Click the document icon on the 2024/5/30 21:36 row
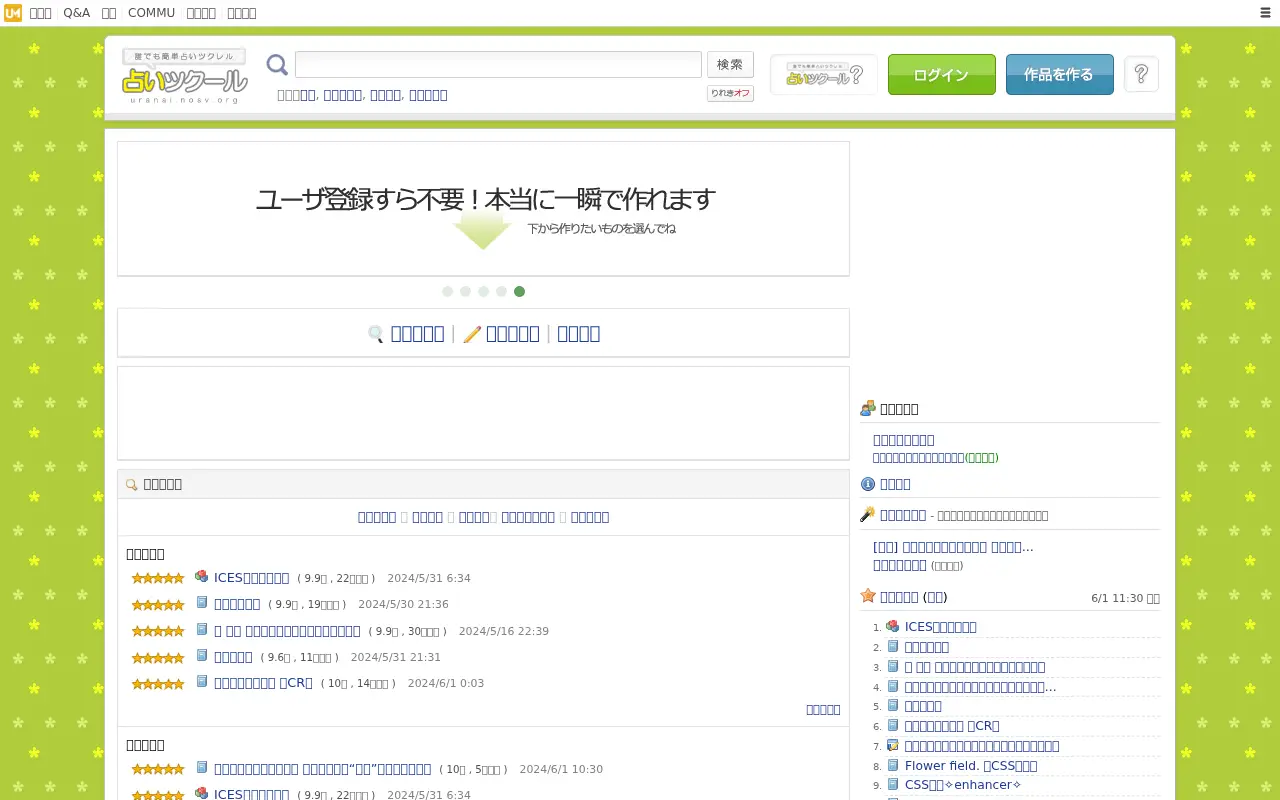This screenshot has height=800, width=1280. 202,603
